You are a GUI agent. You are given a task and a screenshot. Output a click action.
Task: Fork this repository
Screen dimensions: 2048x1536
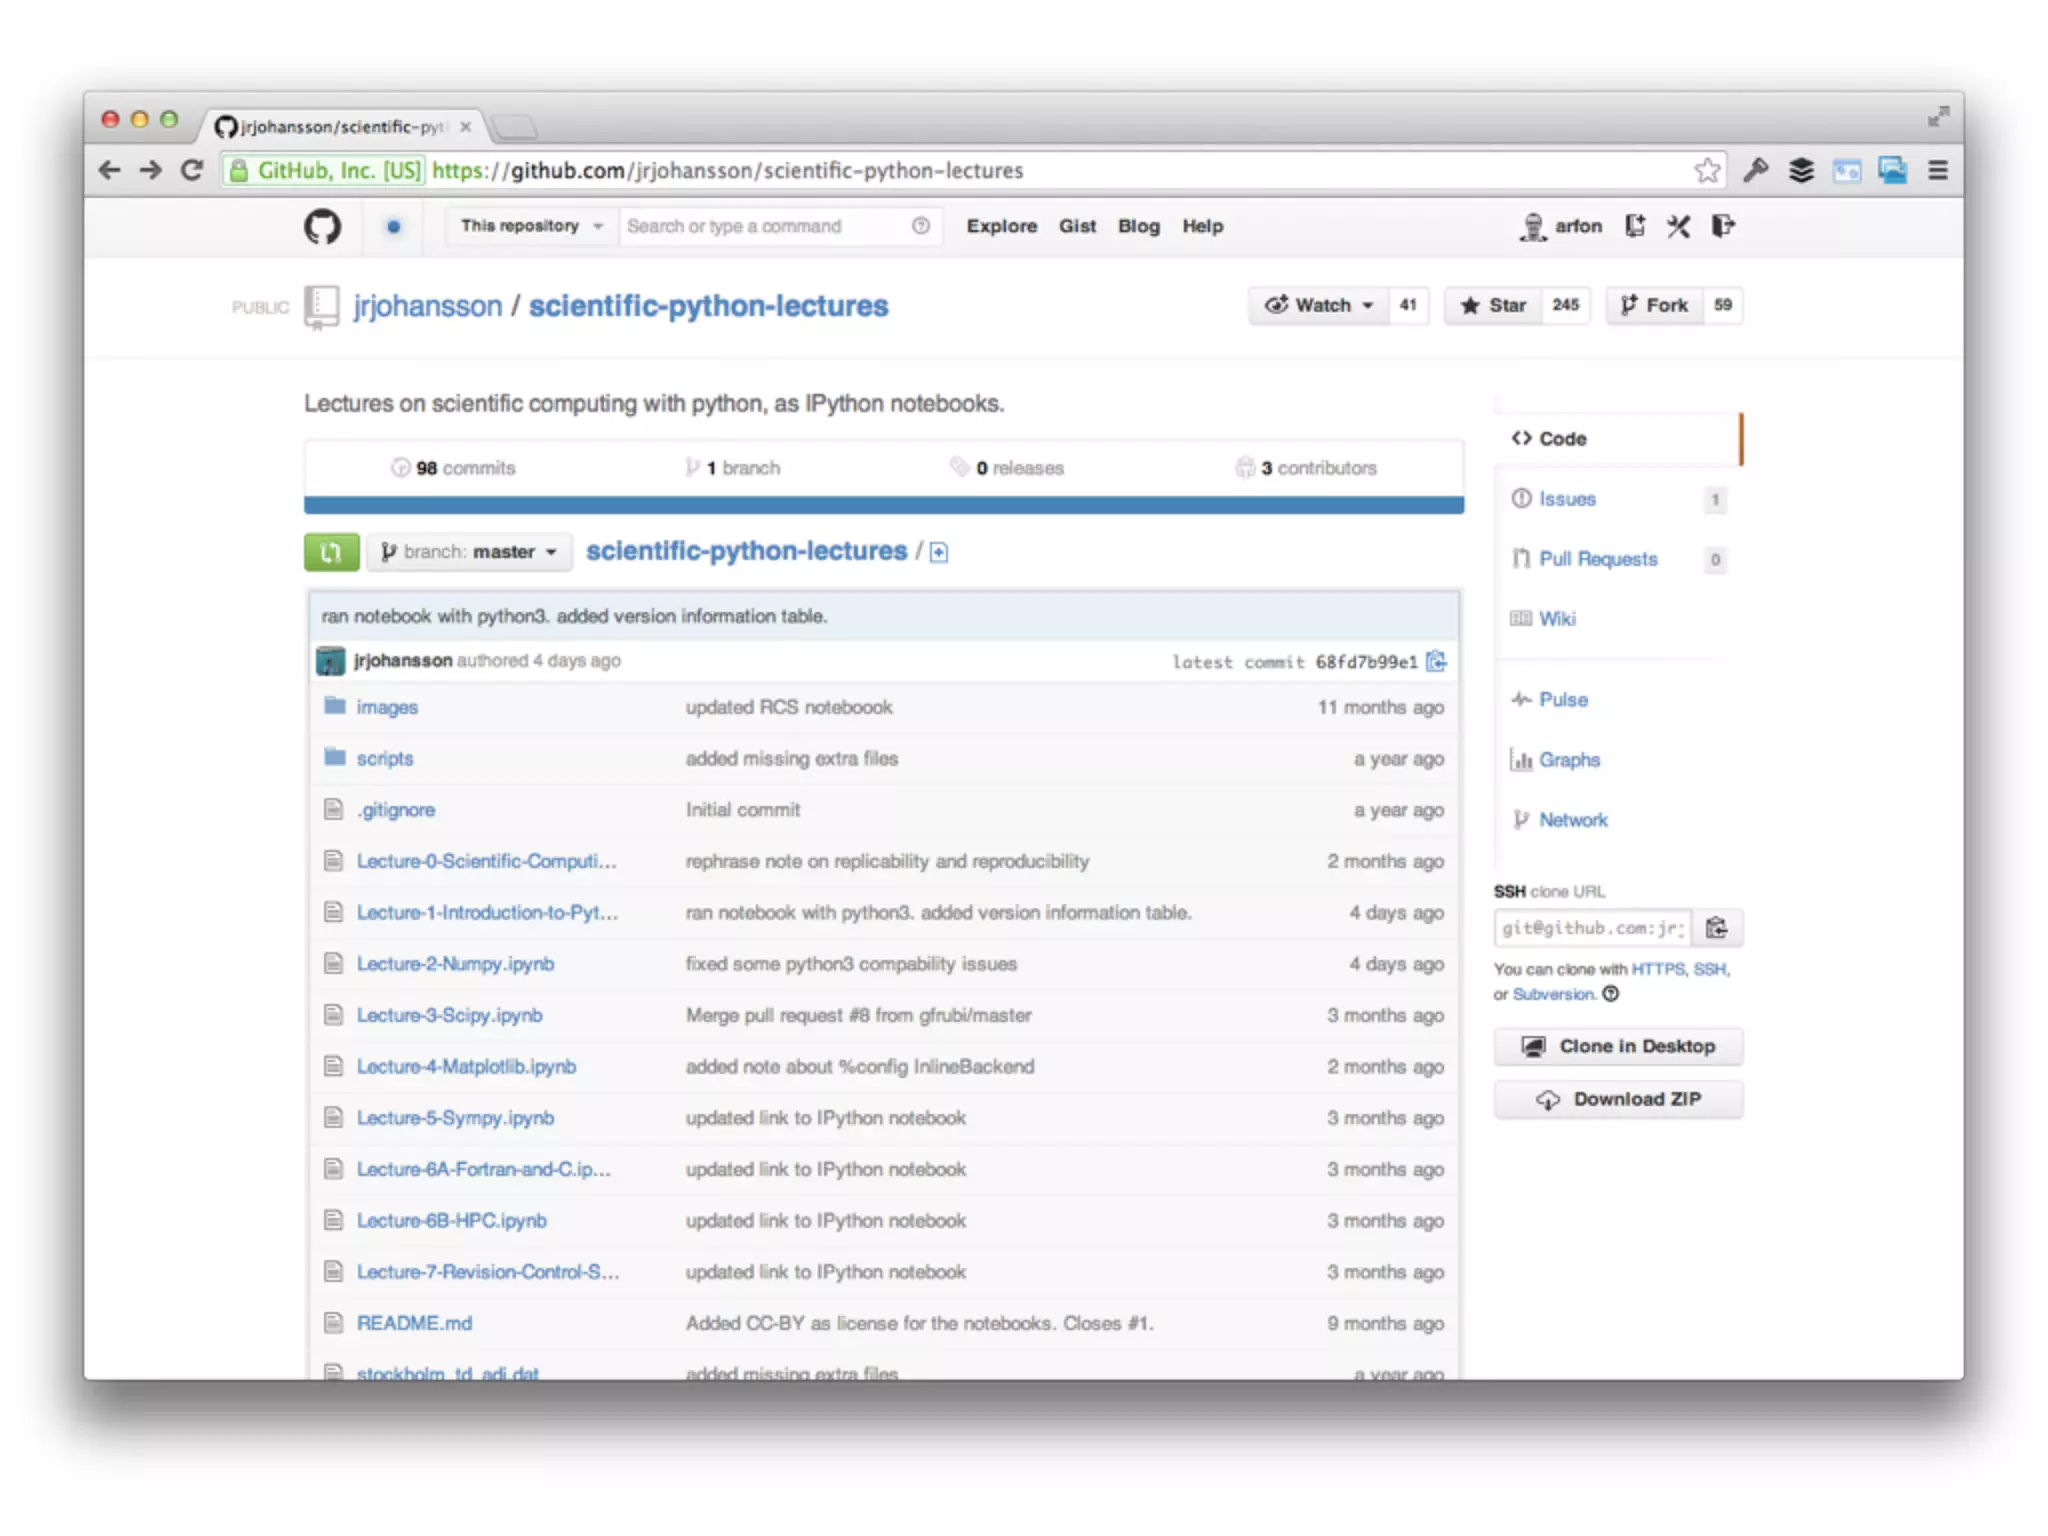pyautogui.click(x=1655, y=305)
